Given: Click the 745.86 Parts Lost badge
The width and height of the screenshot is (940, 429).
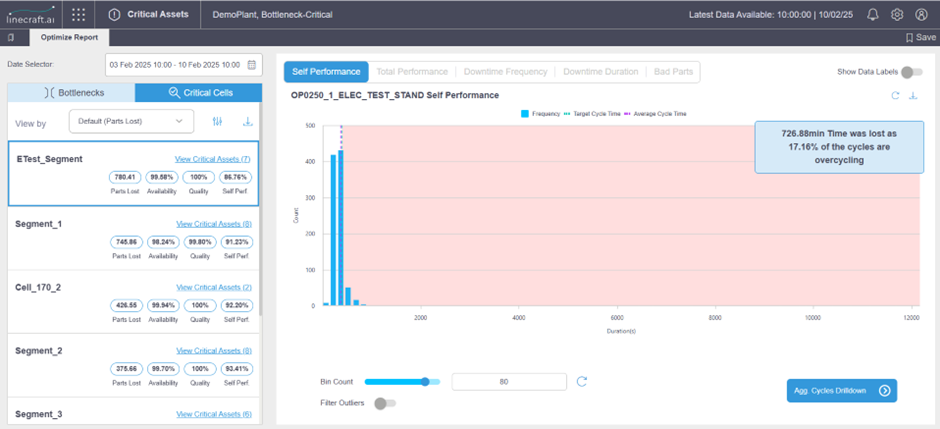Looking at the screenshot, I should point(126,242).
